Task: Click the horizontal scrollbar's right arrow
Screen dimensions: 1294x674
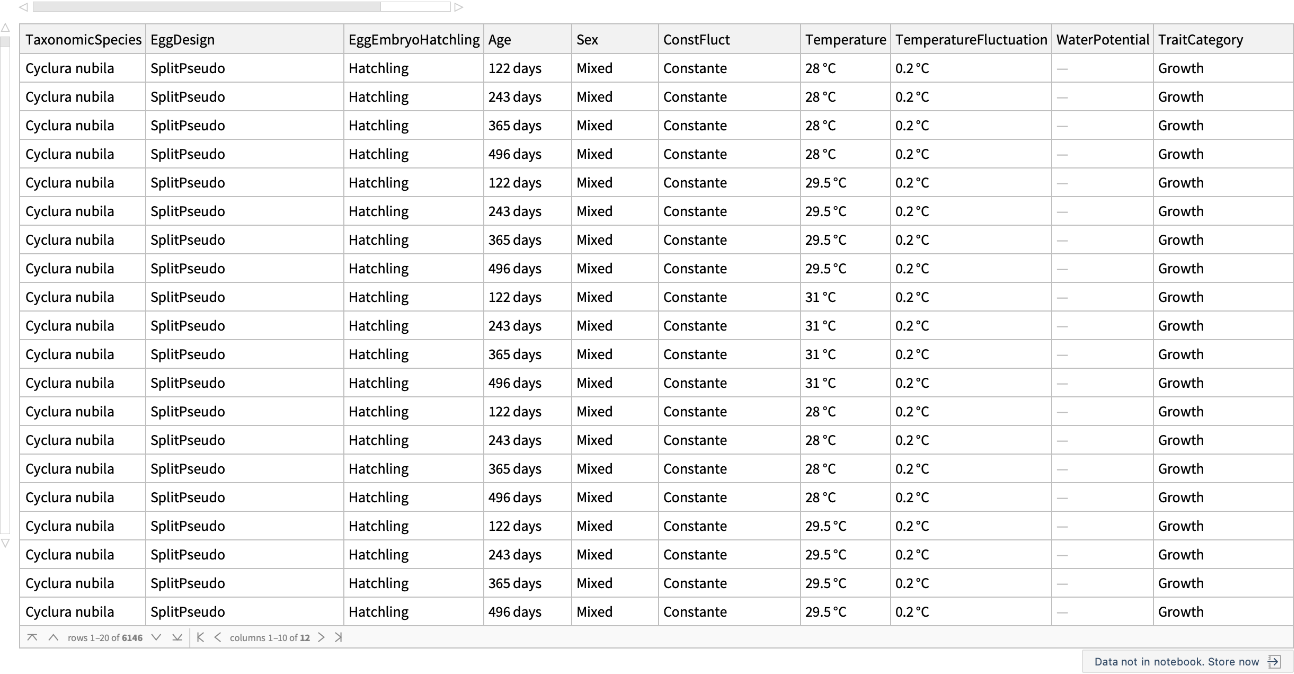Action: pos(459,7)
